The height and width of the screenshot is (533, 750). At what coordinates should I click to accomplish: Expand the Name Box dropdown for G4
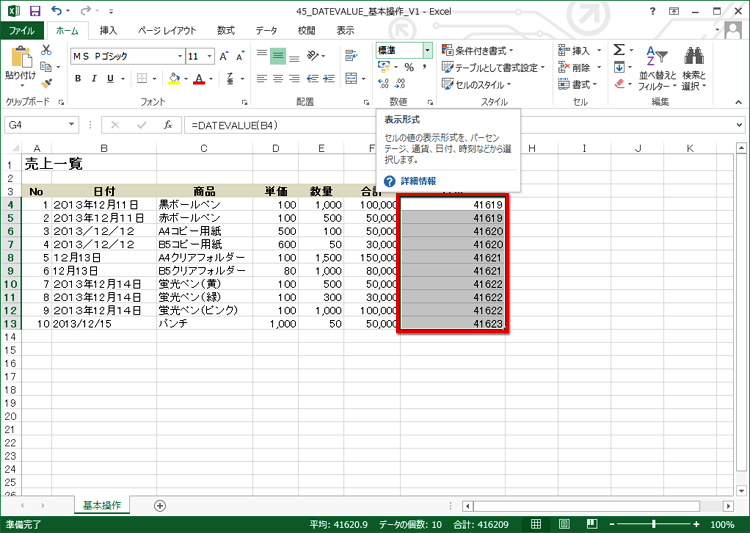[71, 125]
